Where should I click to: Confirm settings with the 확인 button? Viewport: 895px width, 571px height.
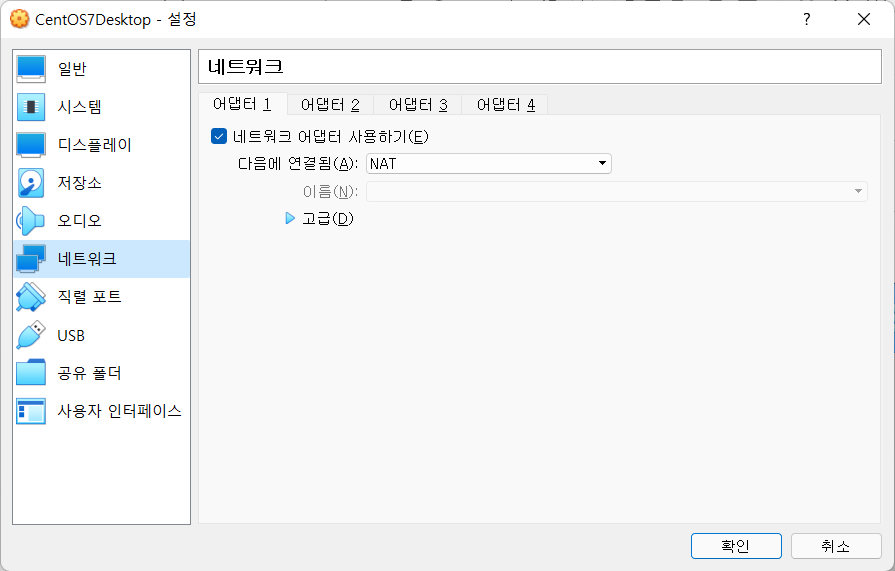[736, 546]
